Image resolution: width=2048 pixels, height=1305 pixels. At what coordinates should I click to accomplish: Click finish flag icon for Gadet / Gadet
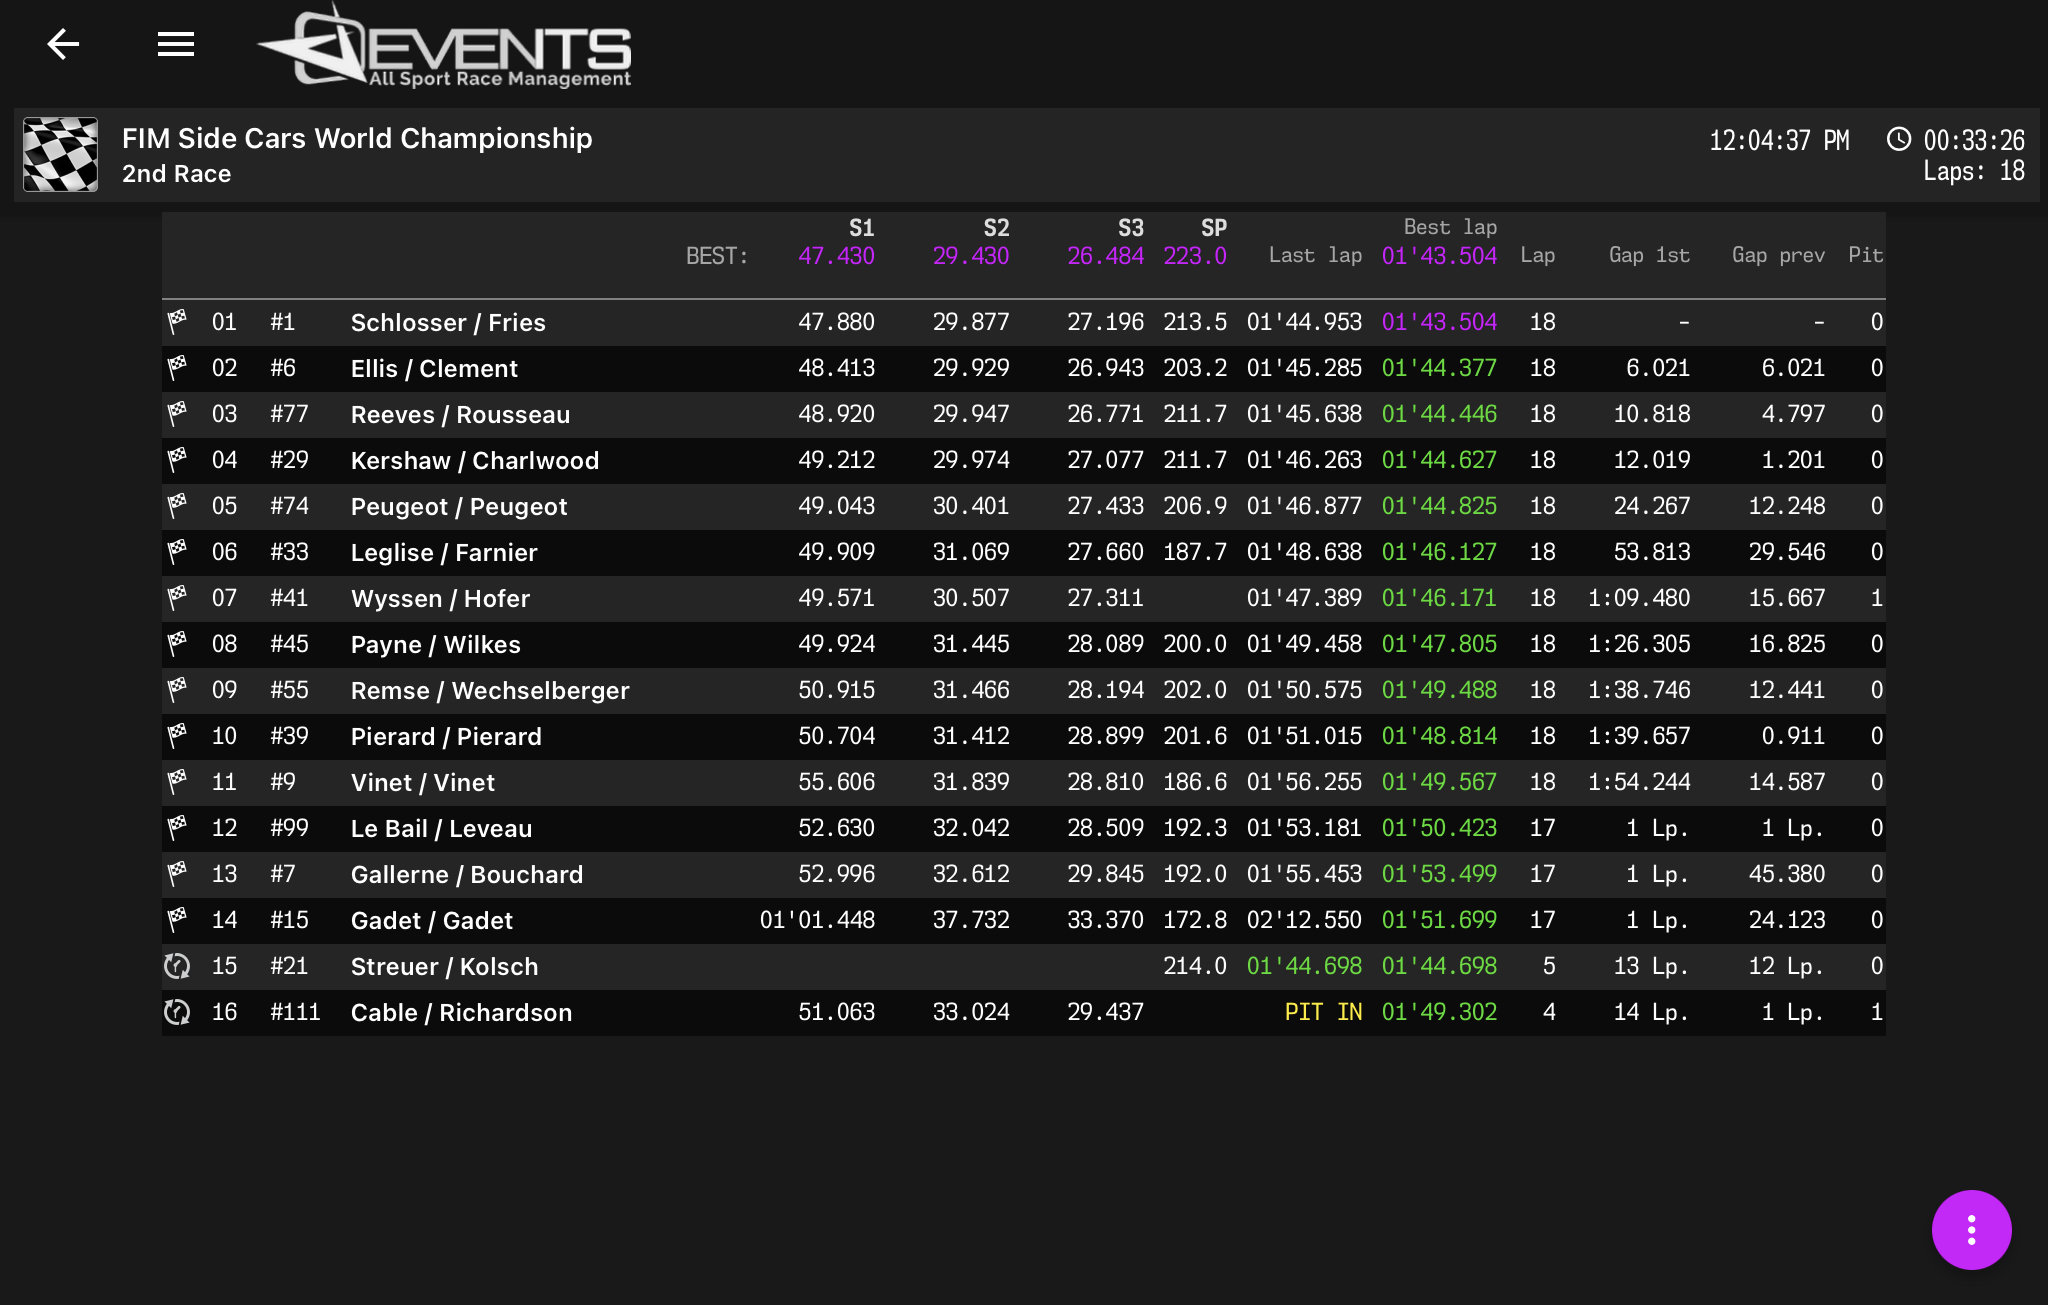(177, 920)
